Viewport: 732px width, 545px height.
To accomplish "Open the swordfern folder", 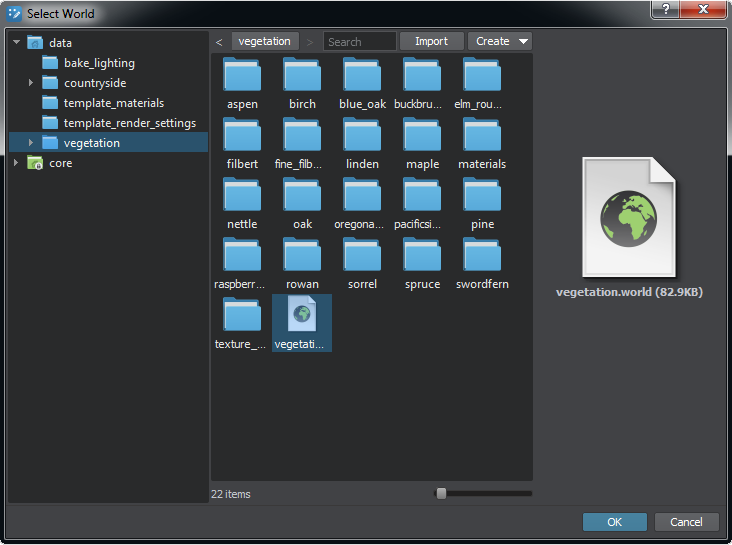I will tap(482, 256).
